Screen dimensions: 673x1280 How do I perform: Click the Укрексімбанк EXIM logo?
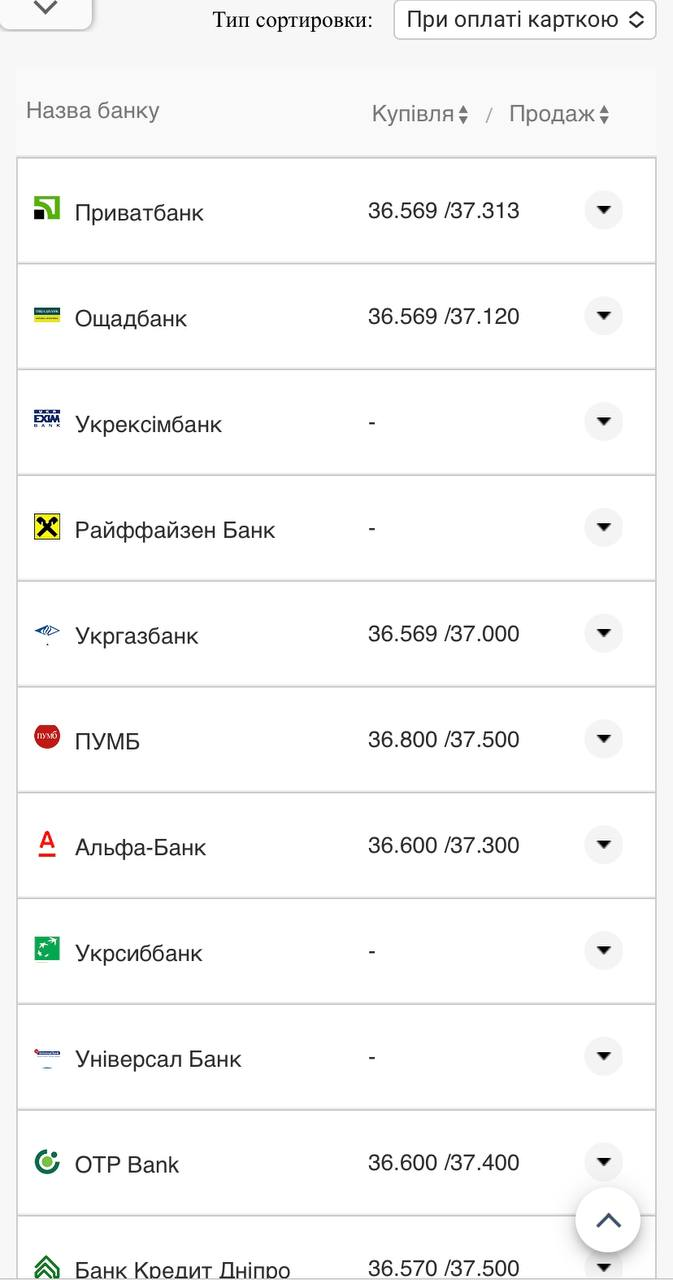[x=47, y=420]
